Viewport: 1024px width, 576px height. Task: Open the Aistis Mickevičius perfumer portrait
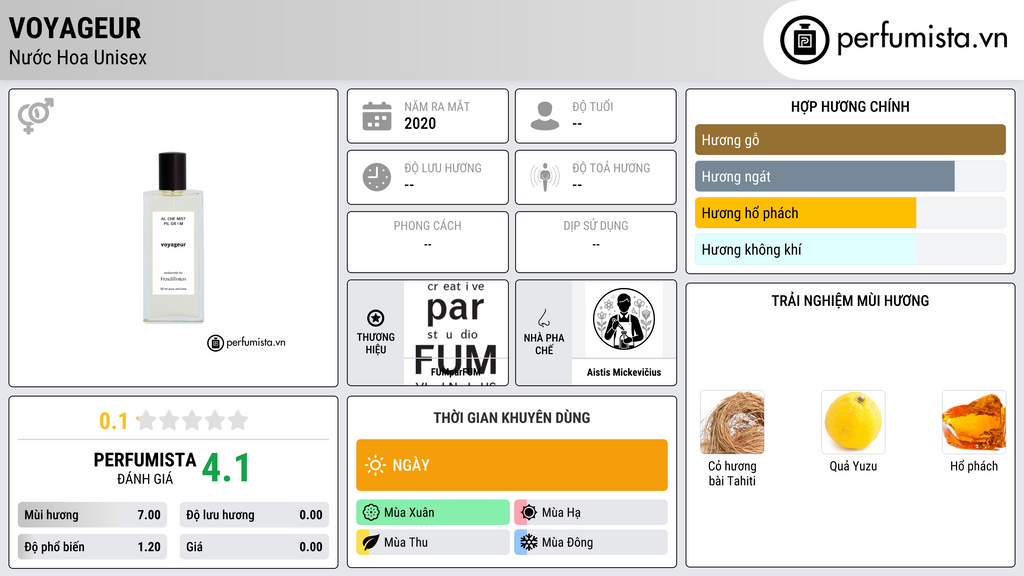[624, 319]
